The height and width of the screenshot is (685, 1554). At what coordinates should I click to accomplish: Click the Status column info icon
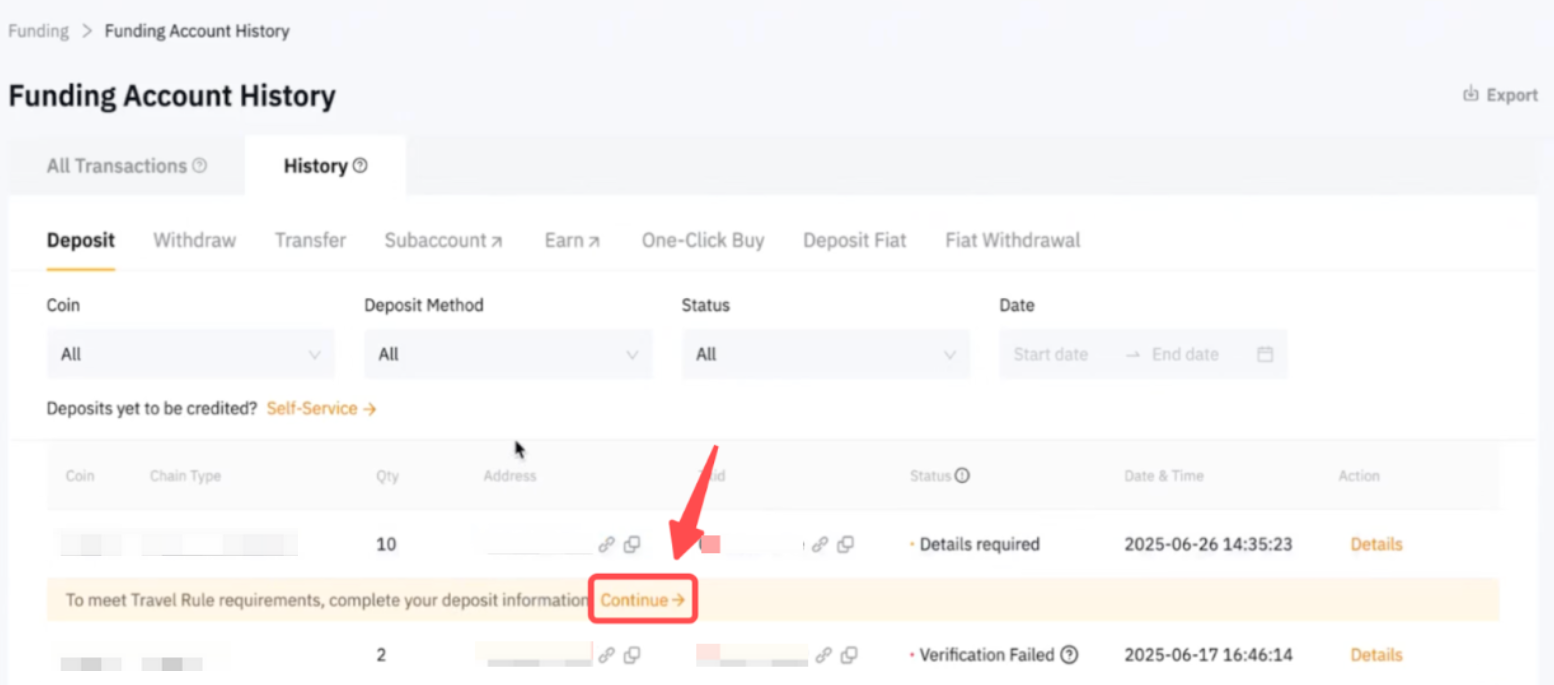(962, 476)
